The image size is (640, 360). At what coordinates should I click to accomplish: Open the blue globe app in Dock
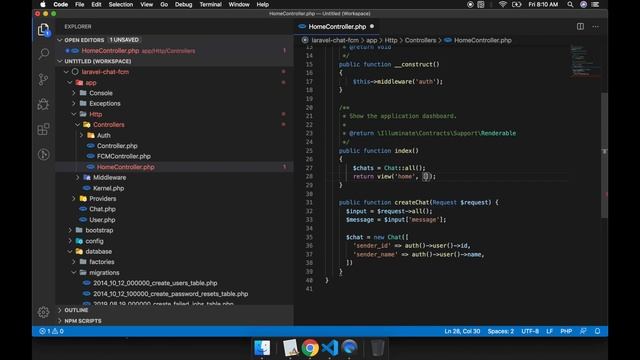tap(349, 348)
